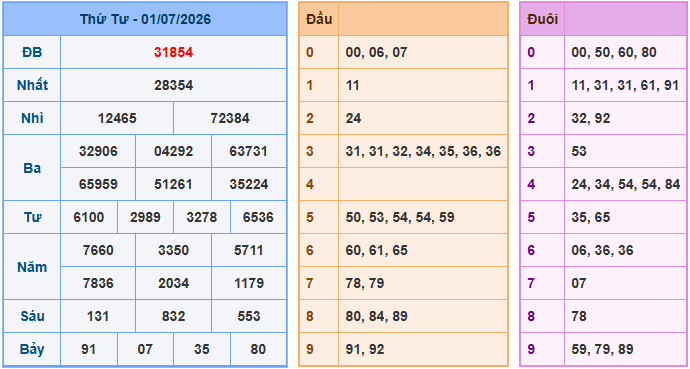Click the Nhất row label
Viewport: 690px width, 369px height.
[32, 85]
